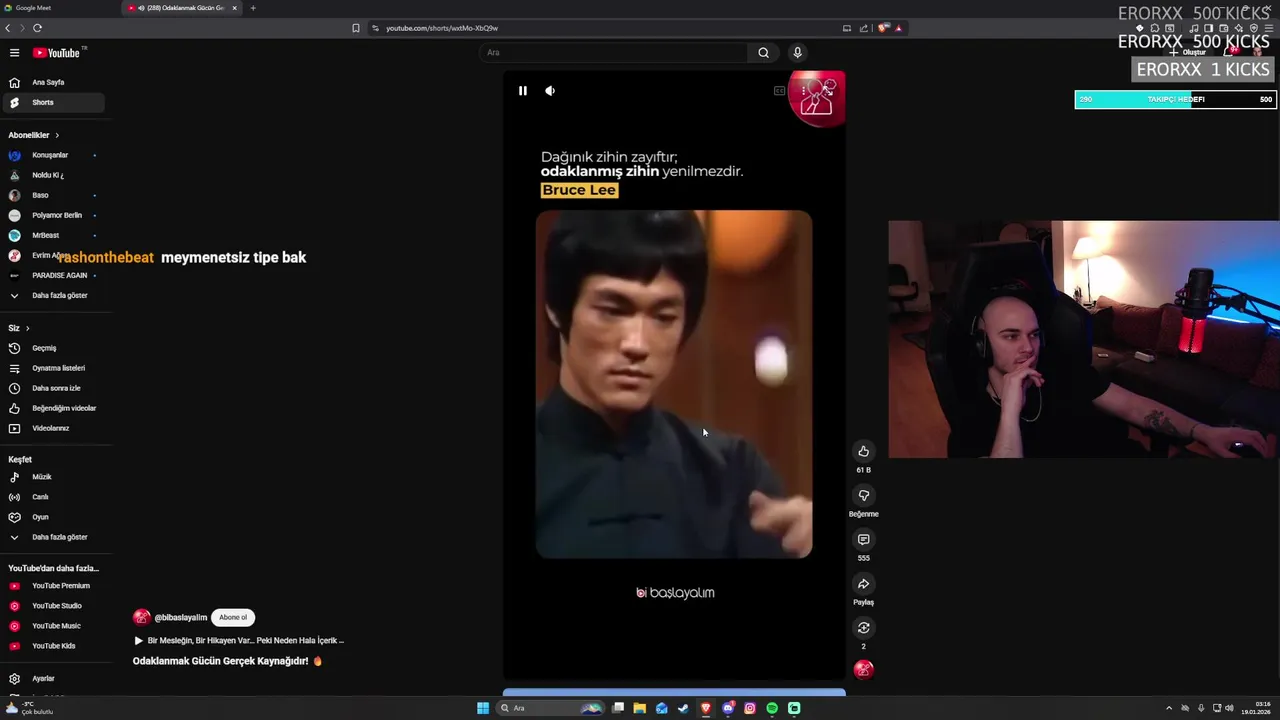The image size is (1280, 720).
Task: Go to YouTube home via the logo
Action: coord(57,53)
